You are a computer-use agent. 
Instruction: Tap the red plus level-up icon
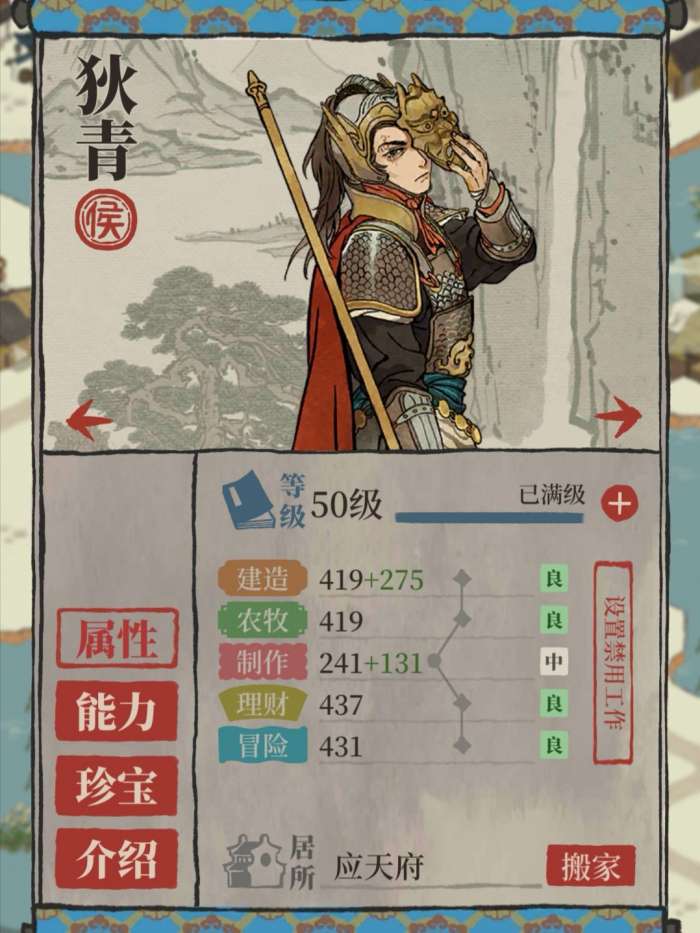[619, 504]
